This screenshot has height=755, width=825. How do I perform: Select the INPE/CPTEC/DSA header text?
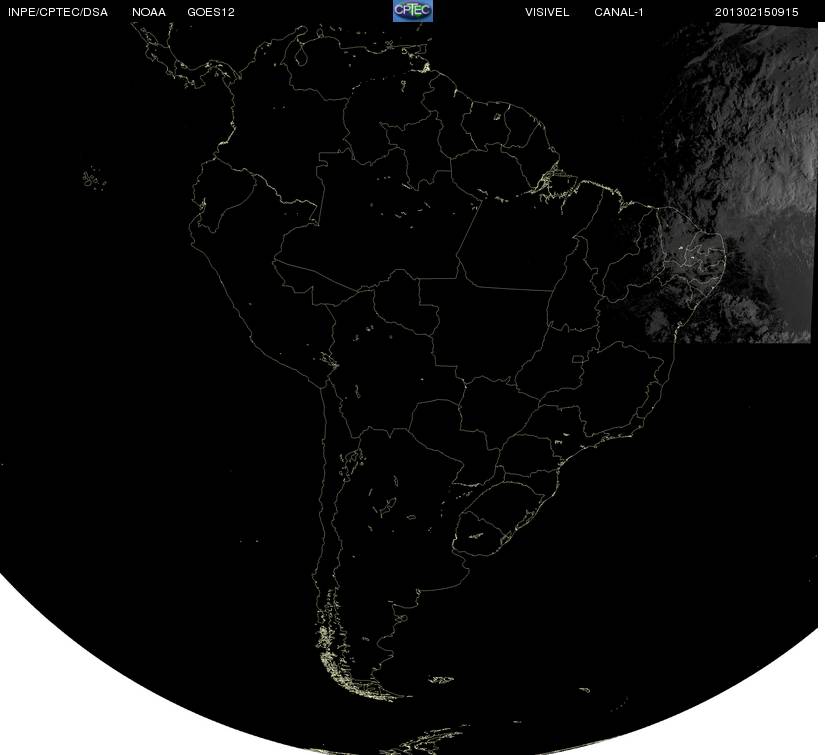coord(58,12)
